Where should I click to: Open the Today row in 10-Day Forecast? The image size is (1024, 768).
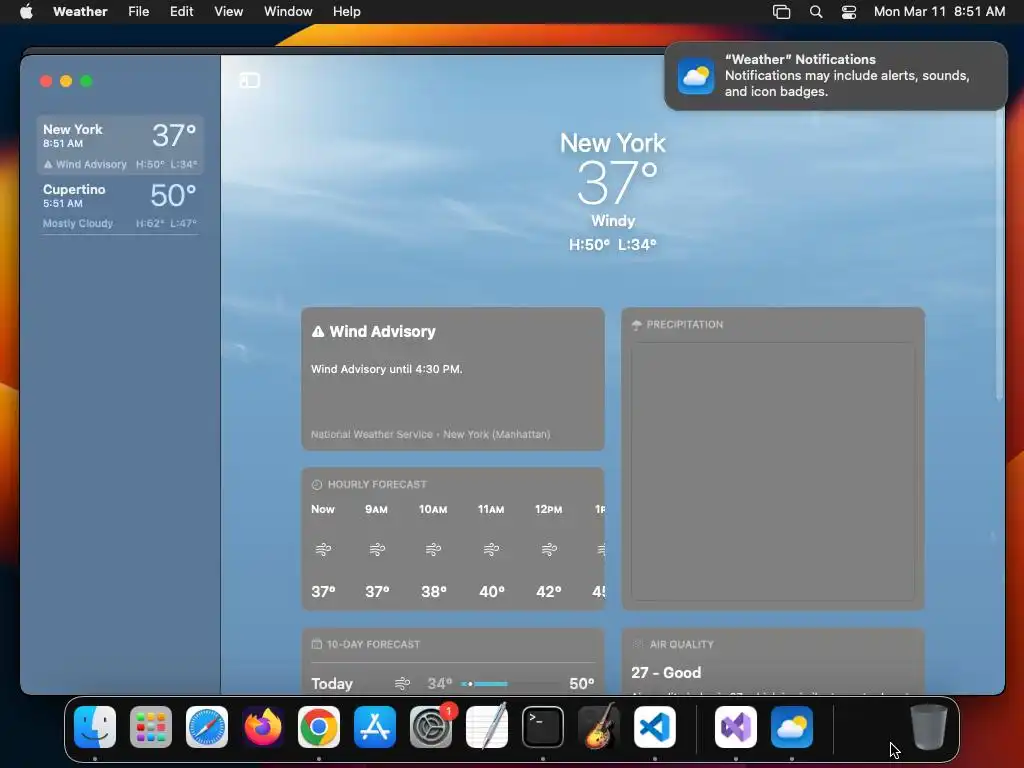[x=453, y=684]
